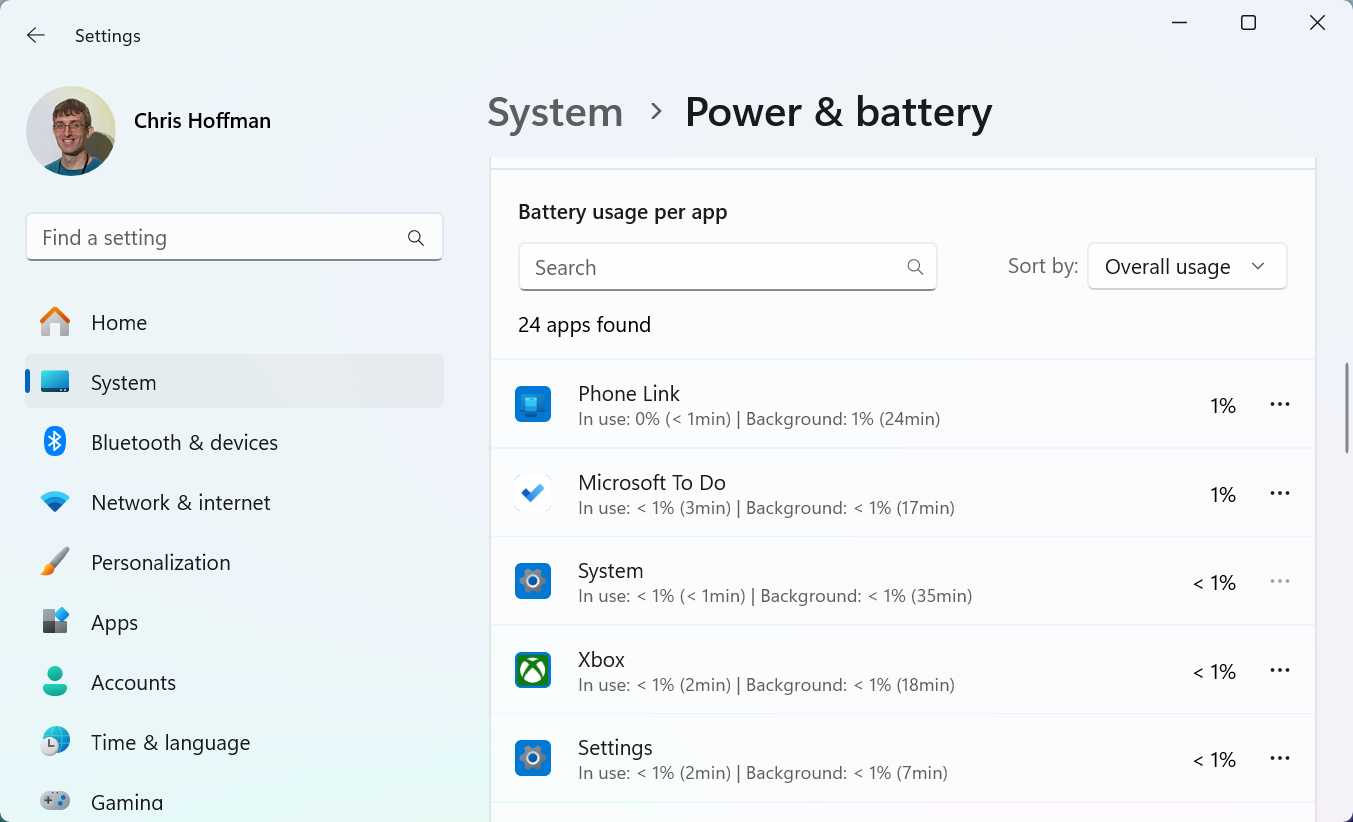Click the search magnifier in app search box
The image size is (1353, 822).
(914, 267)
